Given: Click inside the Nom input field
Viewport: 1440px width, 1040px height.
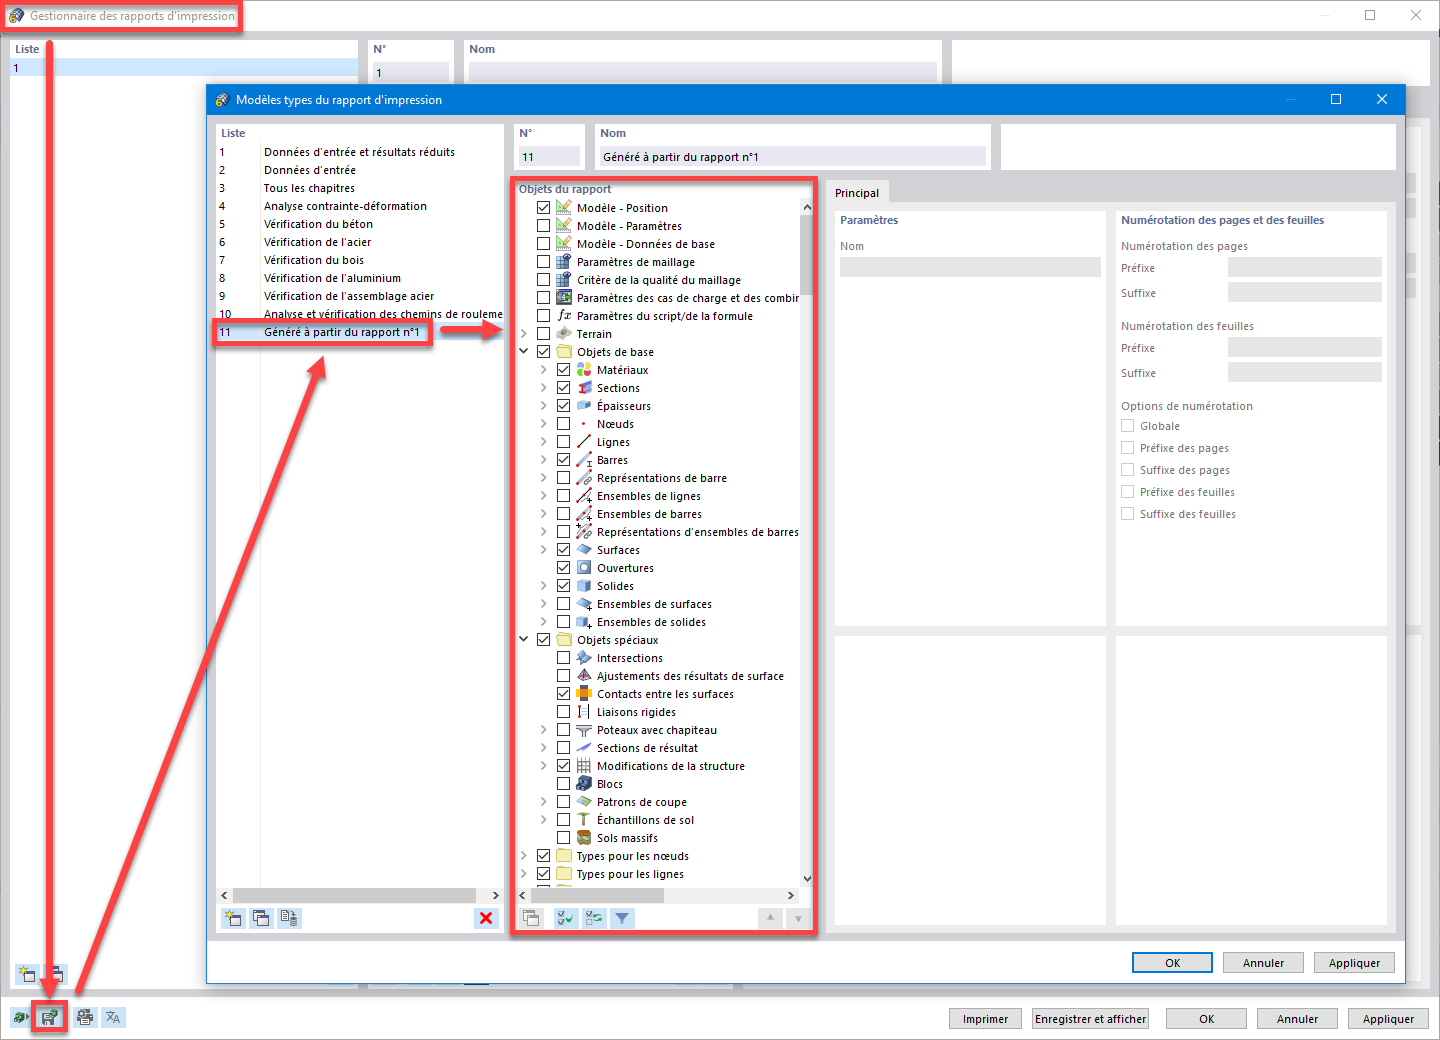Looking at the screenshot, I should 791,156.
